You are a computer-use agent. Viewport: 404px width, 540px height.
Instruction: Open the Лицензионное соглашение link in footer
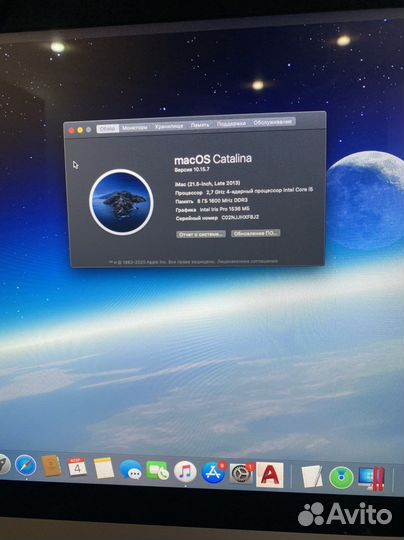247,261
